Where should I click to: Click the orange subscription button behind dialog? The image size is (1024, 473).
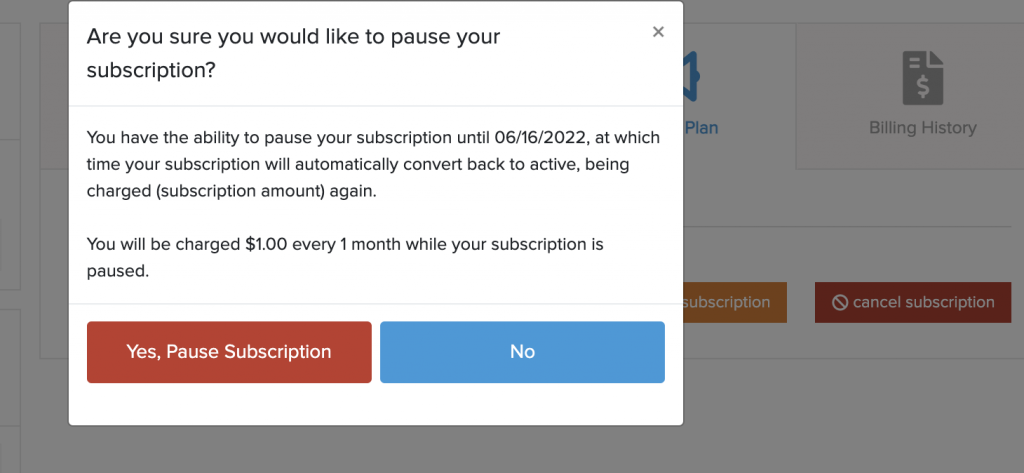[734, 302]
